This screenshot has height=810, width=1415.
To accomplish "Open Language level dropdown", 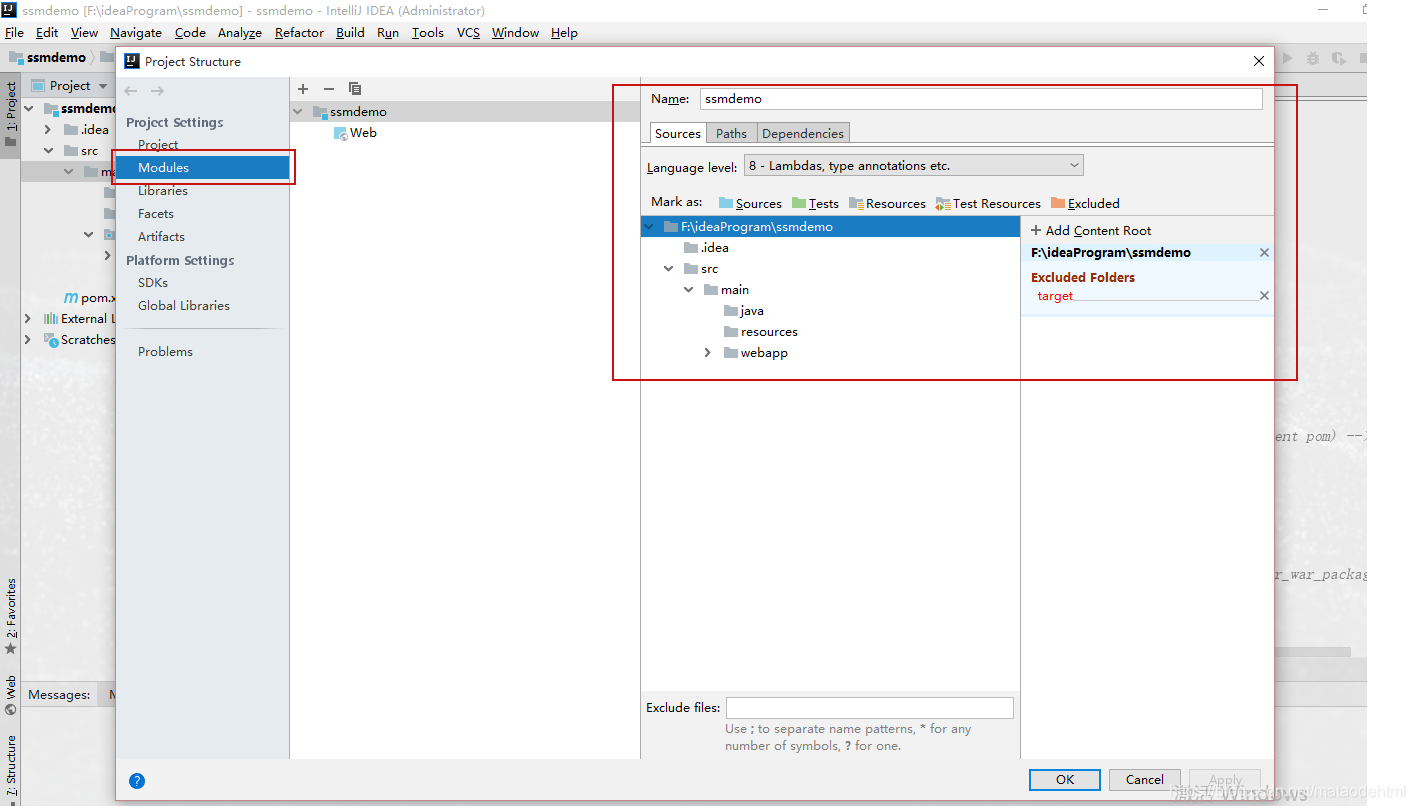I will point(913,166).
